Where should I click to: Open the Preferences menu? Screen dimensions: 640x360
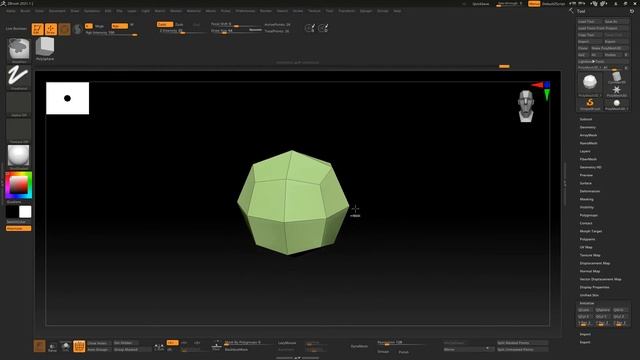(245, 11)
